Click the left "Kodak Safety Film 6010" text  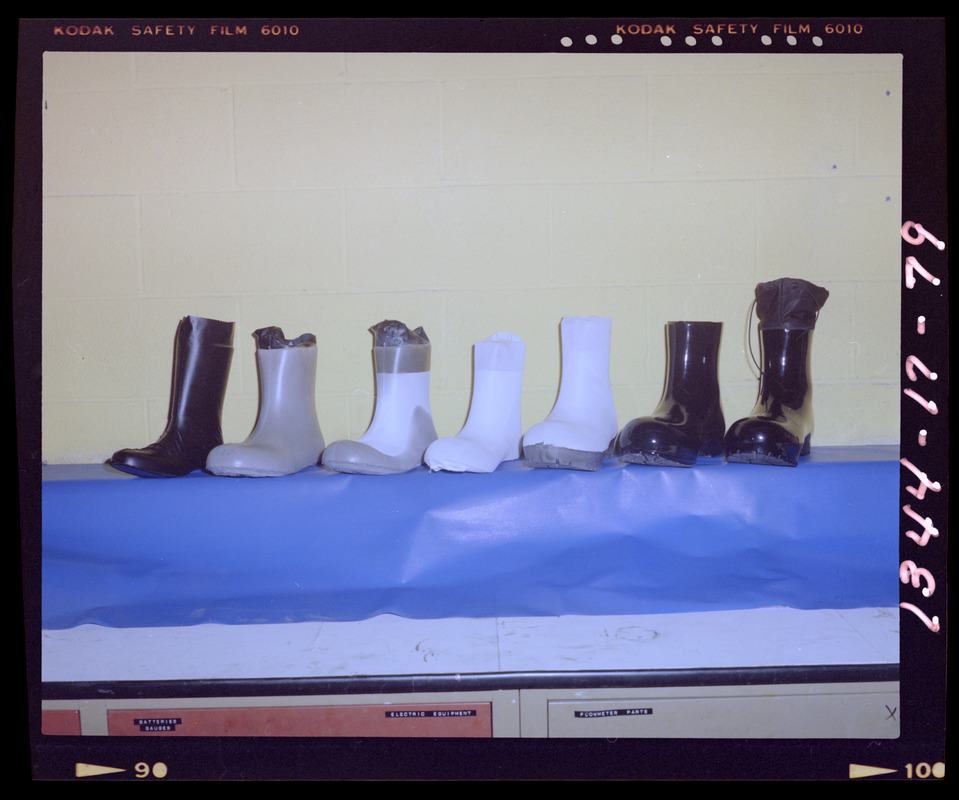click(176, 30)
